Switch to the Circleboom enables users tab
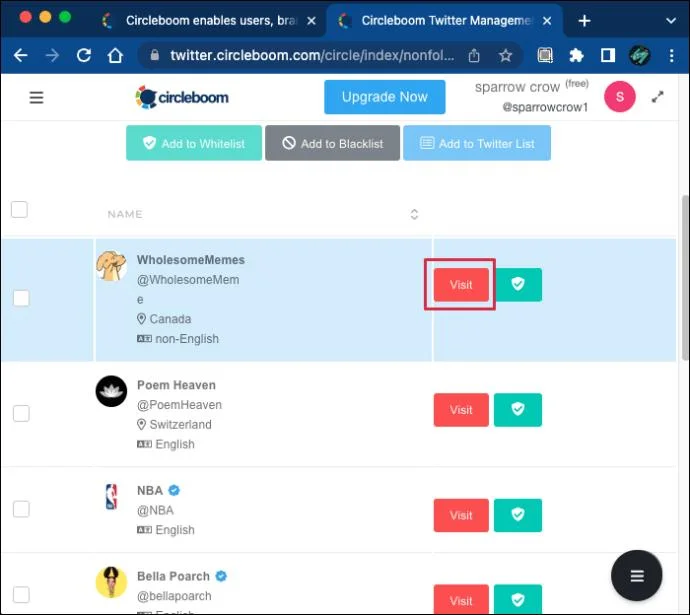 click(207, 21)
